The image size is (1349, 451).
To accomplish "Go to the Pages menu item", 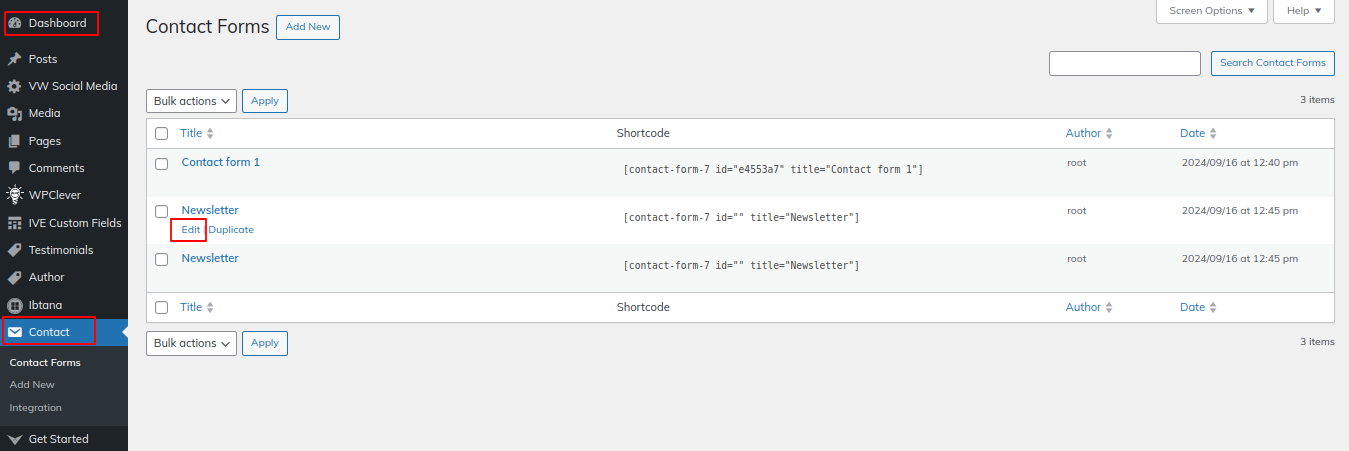I will coord(44,141).
